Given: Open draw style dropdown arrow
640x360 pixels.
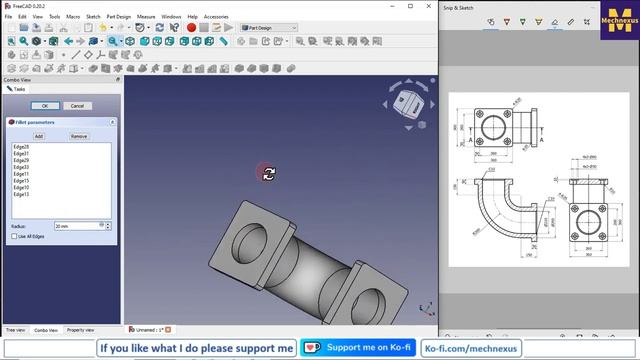Looking at the screenshot, I should pos(45,41).
